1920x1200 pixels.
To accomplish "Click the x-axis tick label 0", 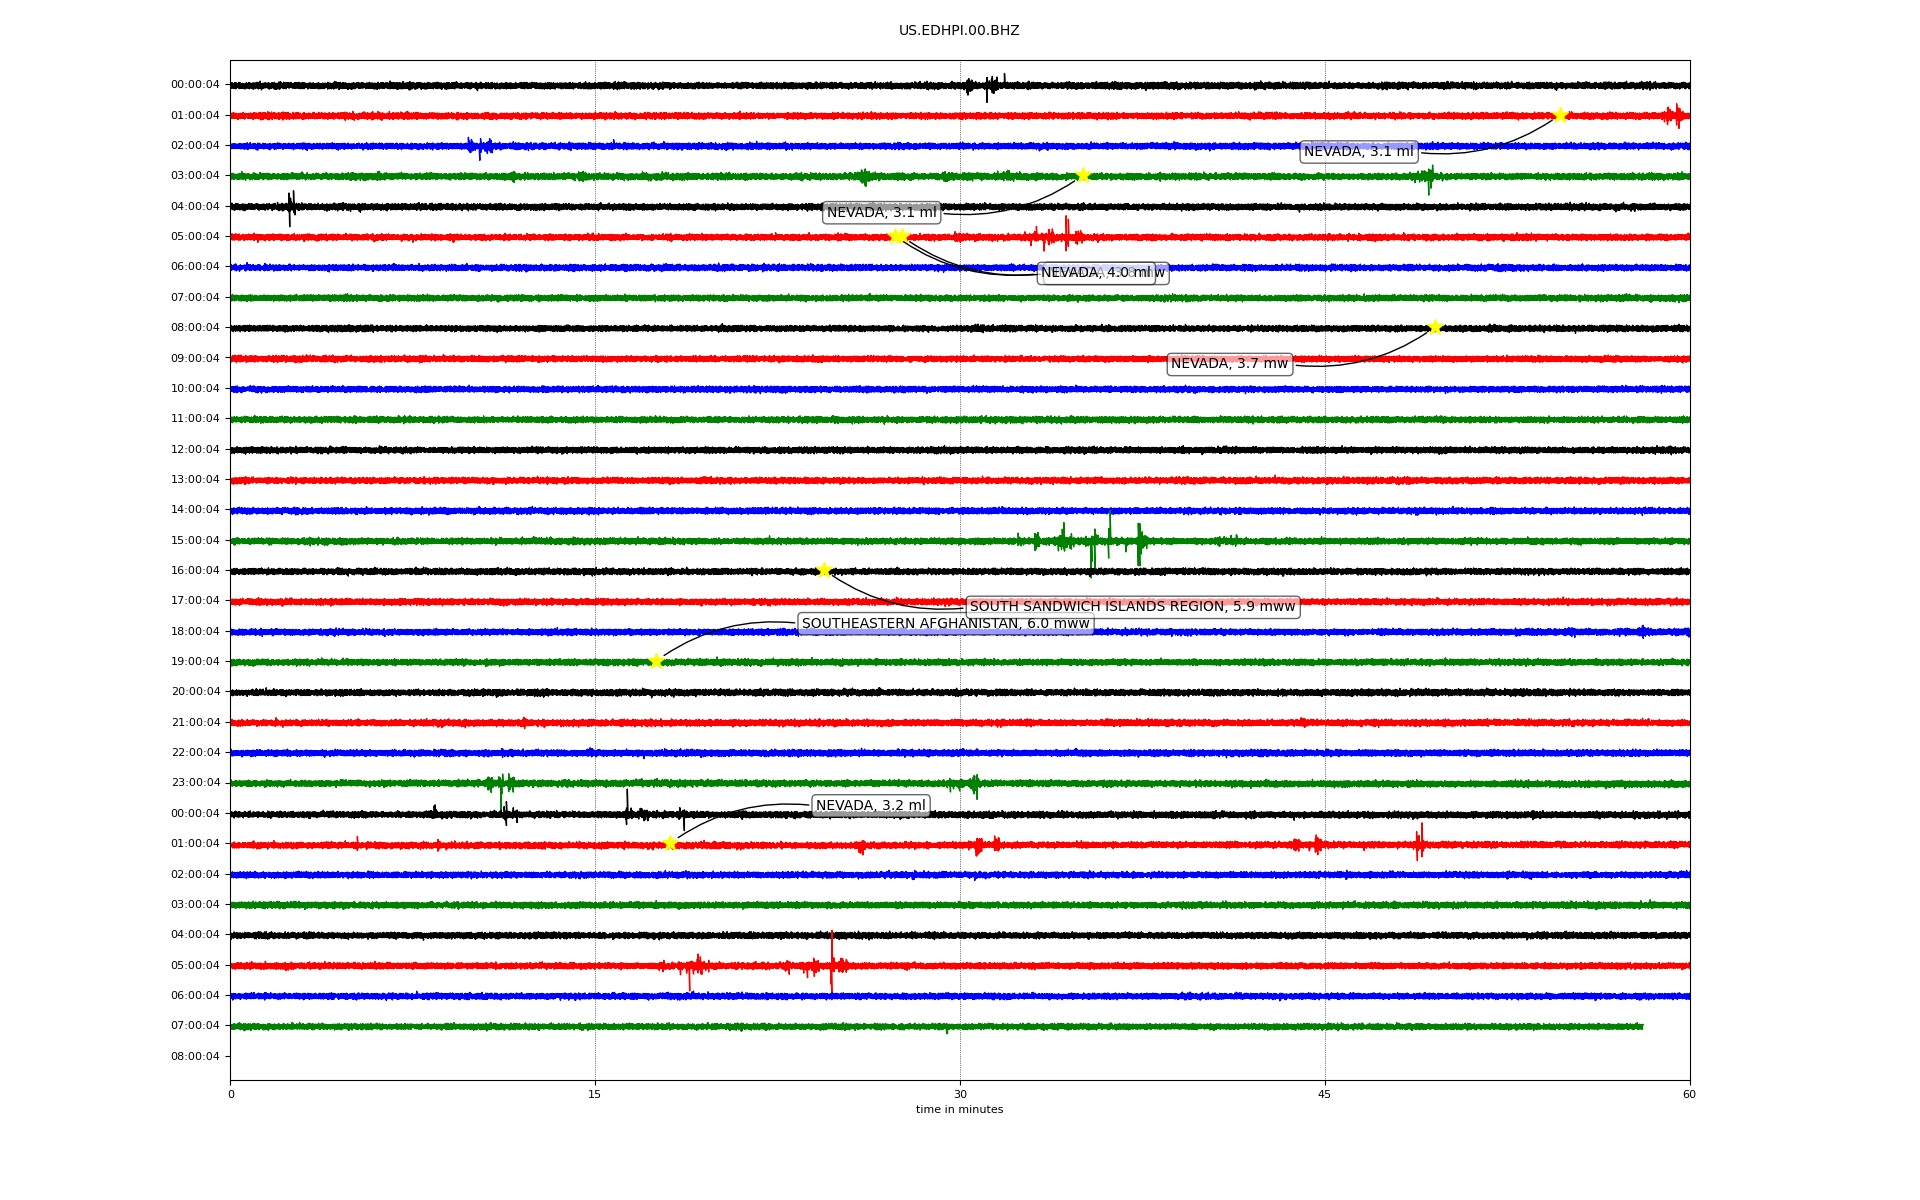I will point(231,1094).
